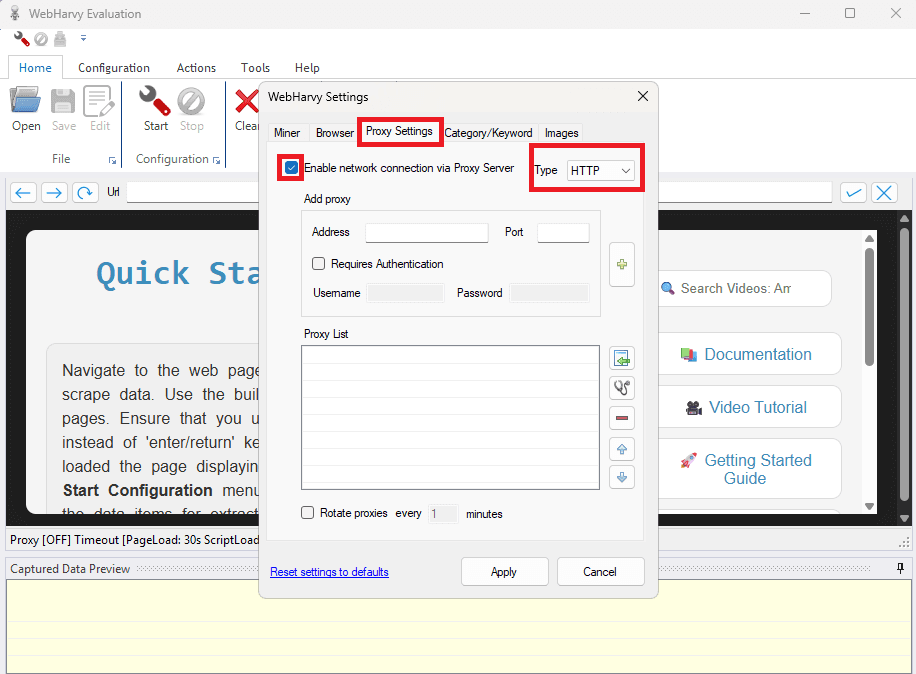Screen dimensions: 916x674
Task: Check the Requires Authentication box
Action: tap(318, 263)
